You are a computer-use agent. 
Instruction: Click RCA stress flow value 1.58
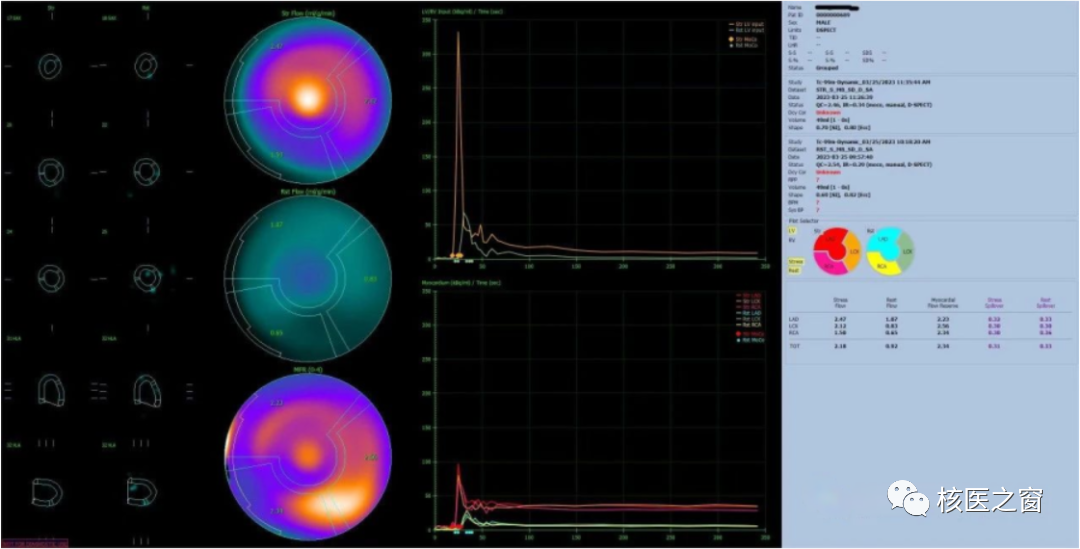840,332
